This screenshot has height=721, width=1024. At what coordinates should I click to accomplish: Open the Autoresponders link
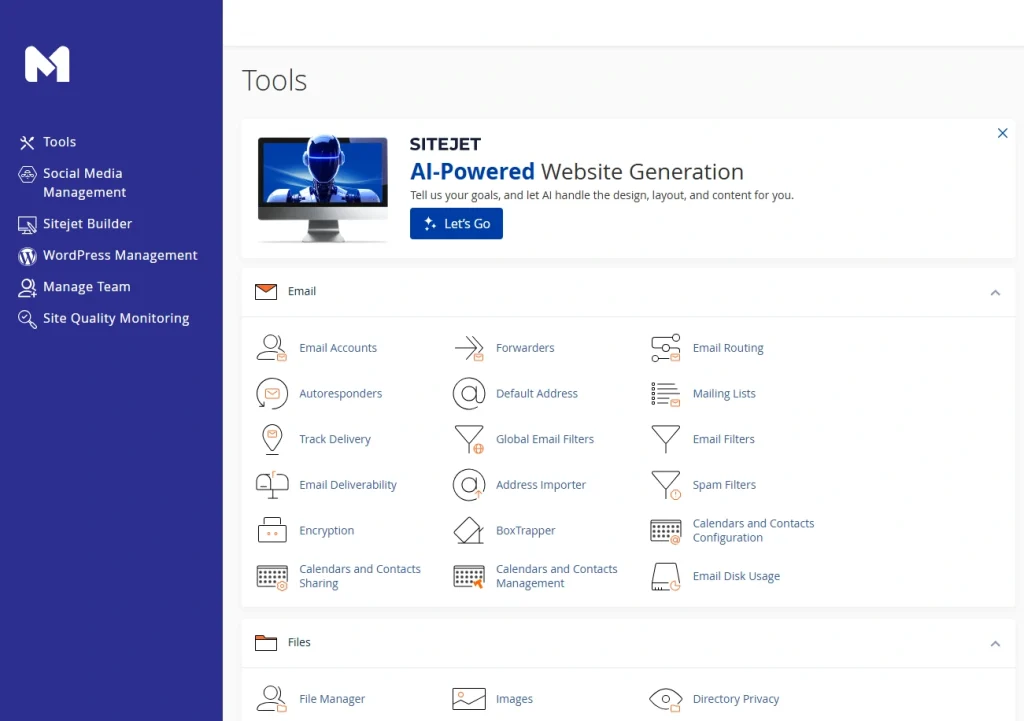tap(340, 394)
